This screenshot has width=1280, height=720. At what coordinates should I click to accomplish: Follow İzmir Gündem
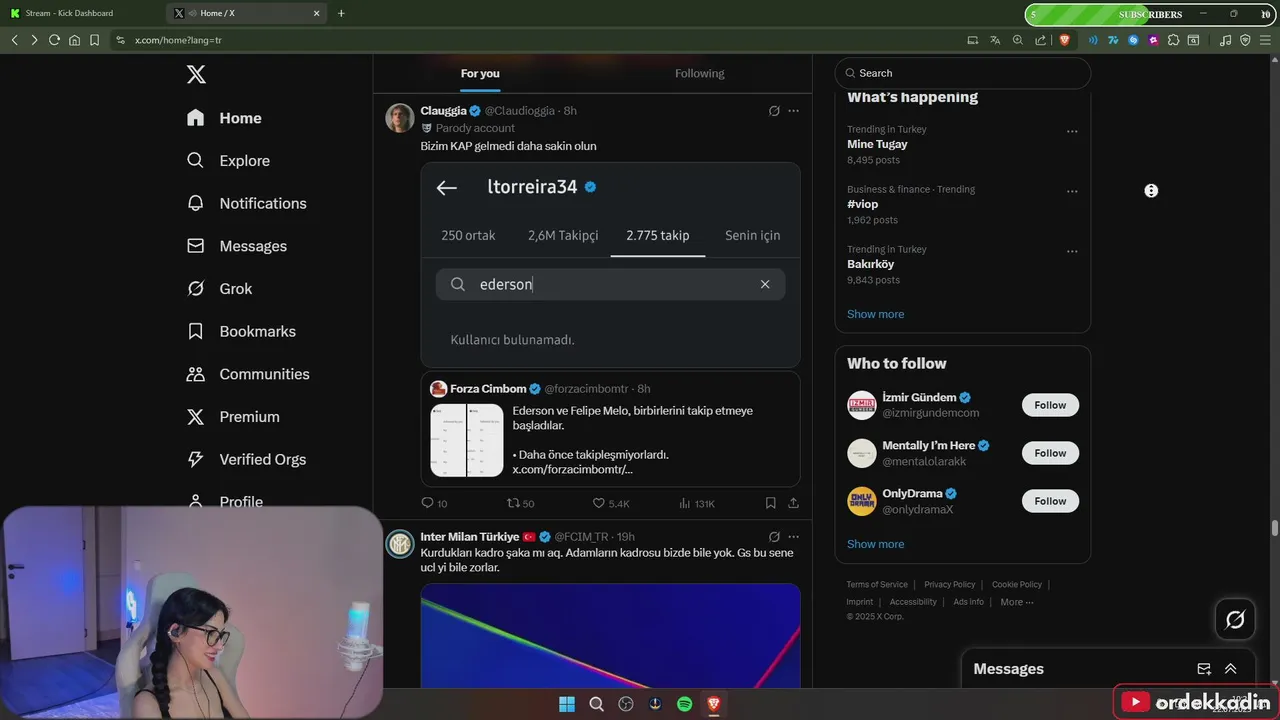pos(1050,405)
